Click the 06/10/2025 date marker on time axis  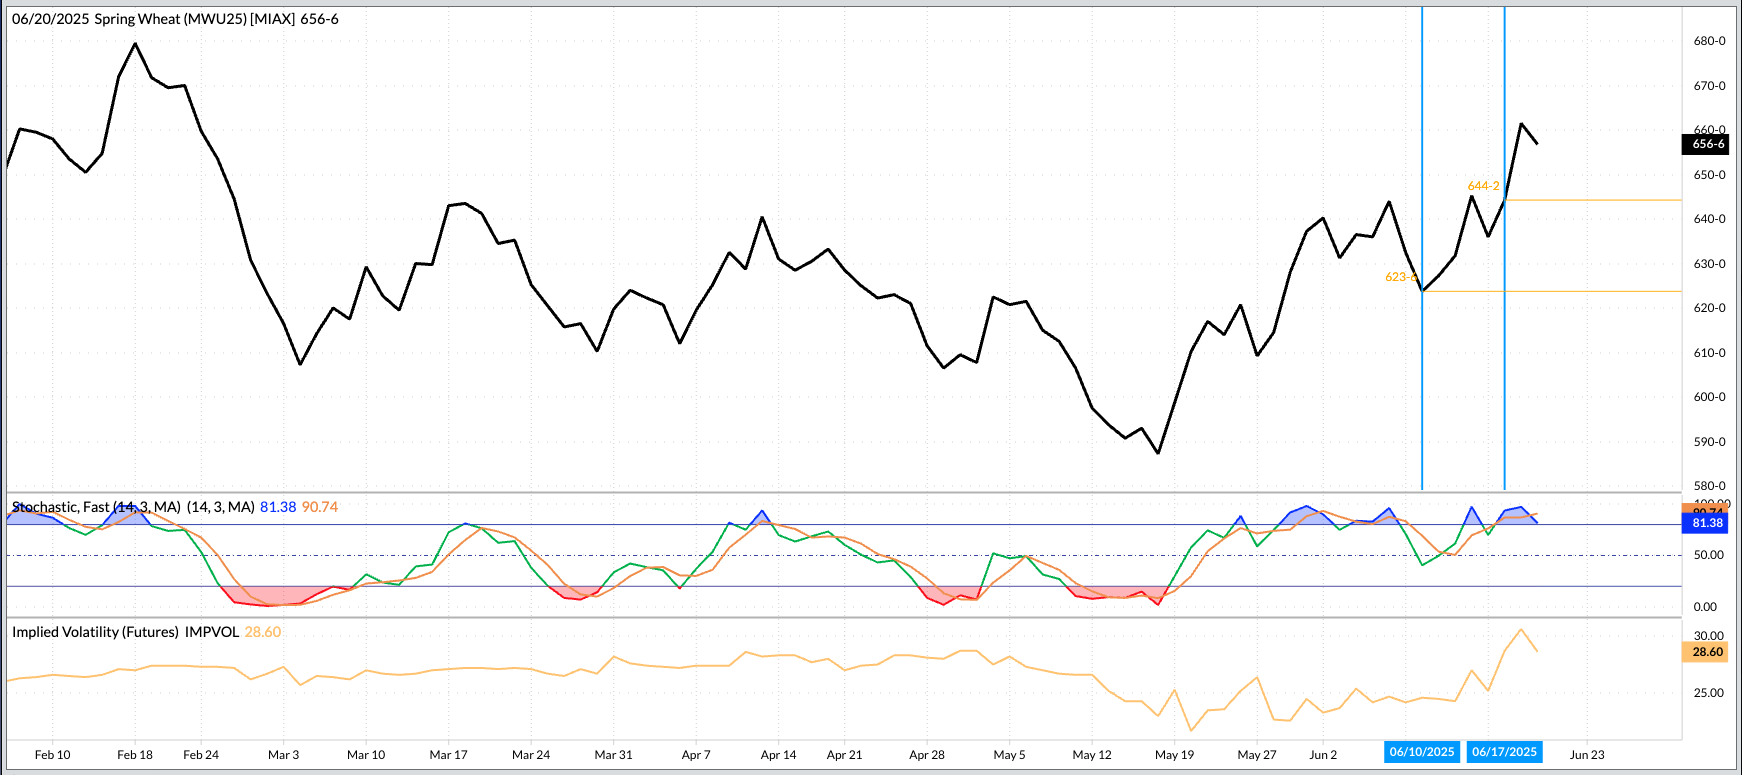(1422, 752)
